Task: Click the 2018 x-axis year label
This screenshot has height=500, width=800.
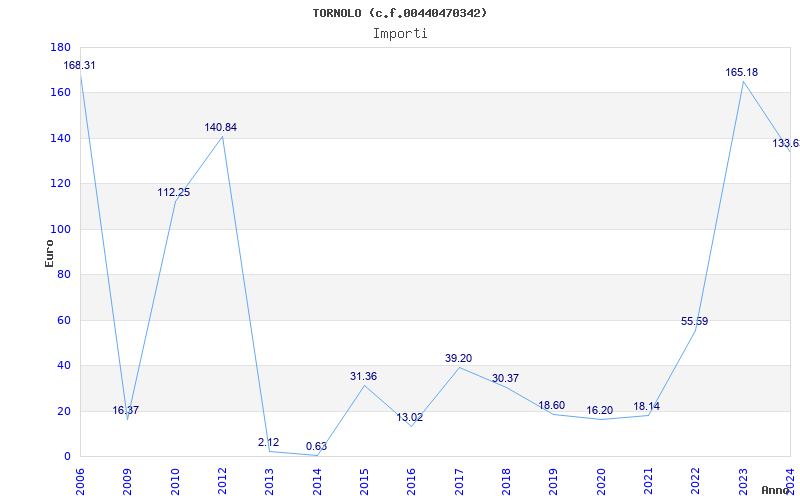Action: (x=506, y=482)
